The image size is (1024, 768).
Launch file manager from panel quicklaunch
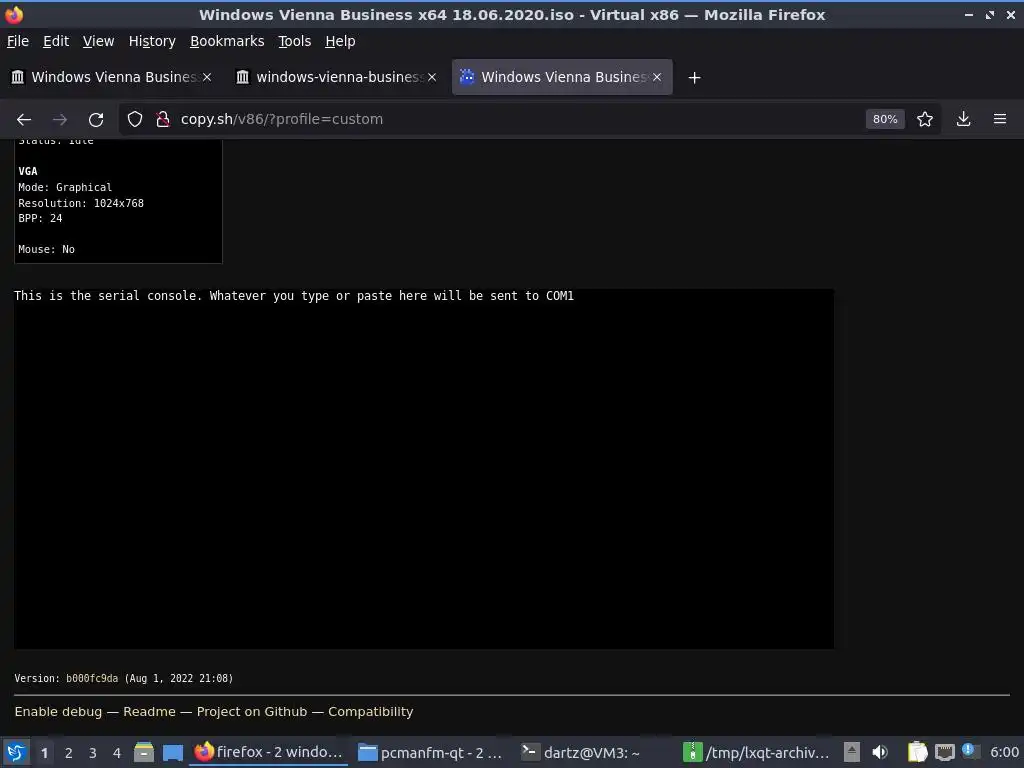pos(144,753)
